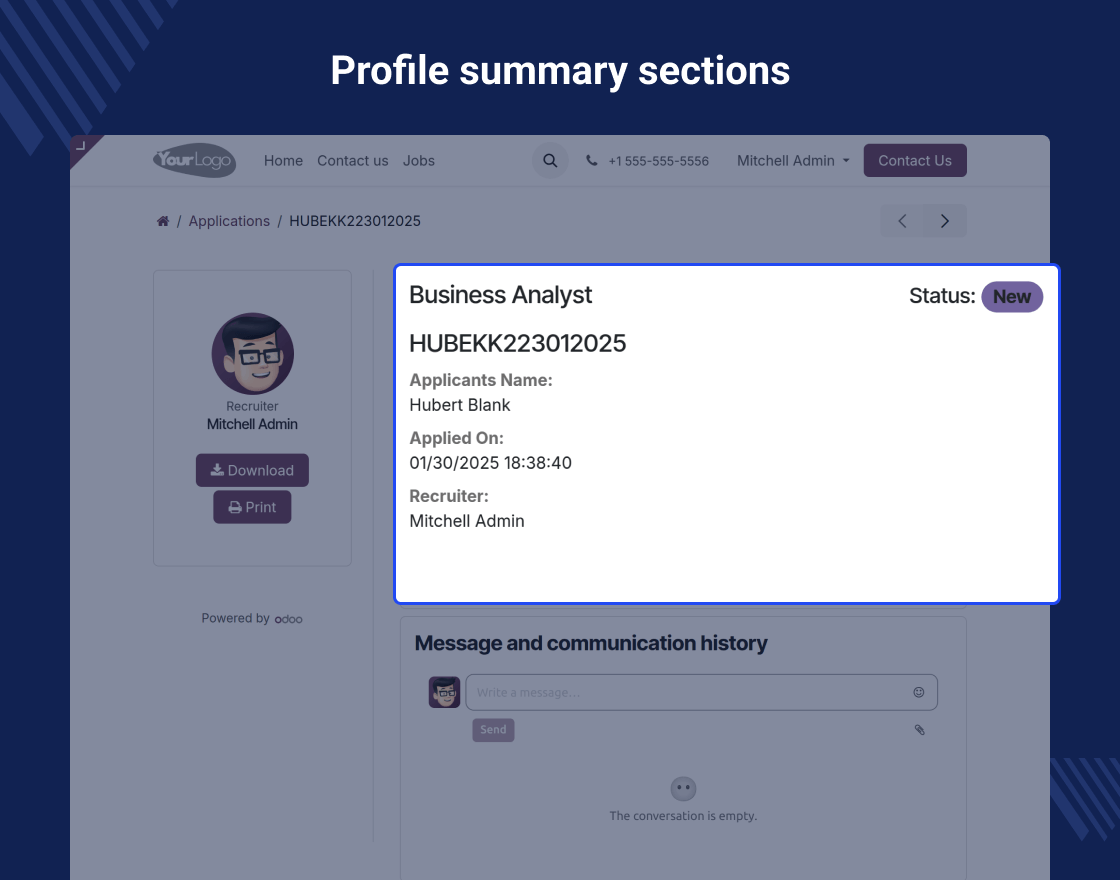The height and width of the screenshot is (880, 1120).
Task: Open the Jobs menu item
Action: [419, 161]
